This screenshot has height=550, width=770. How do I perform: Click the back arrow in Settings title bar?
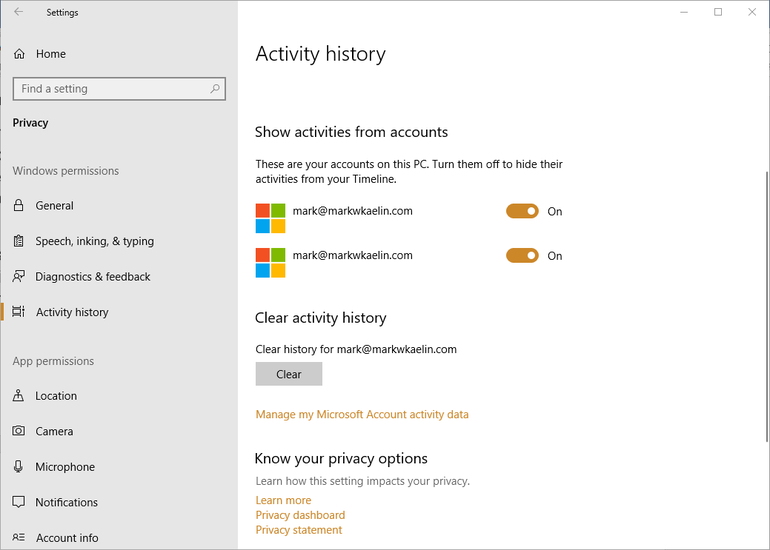click(x=19, y=12)
